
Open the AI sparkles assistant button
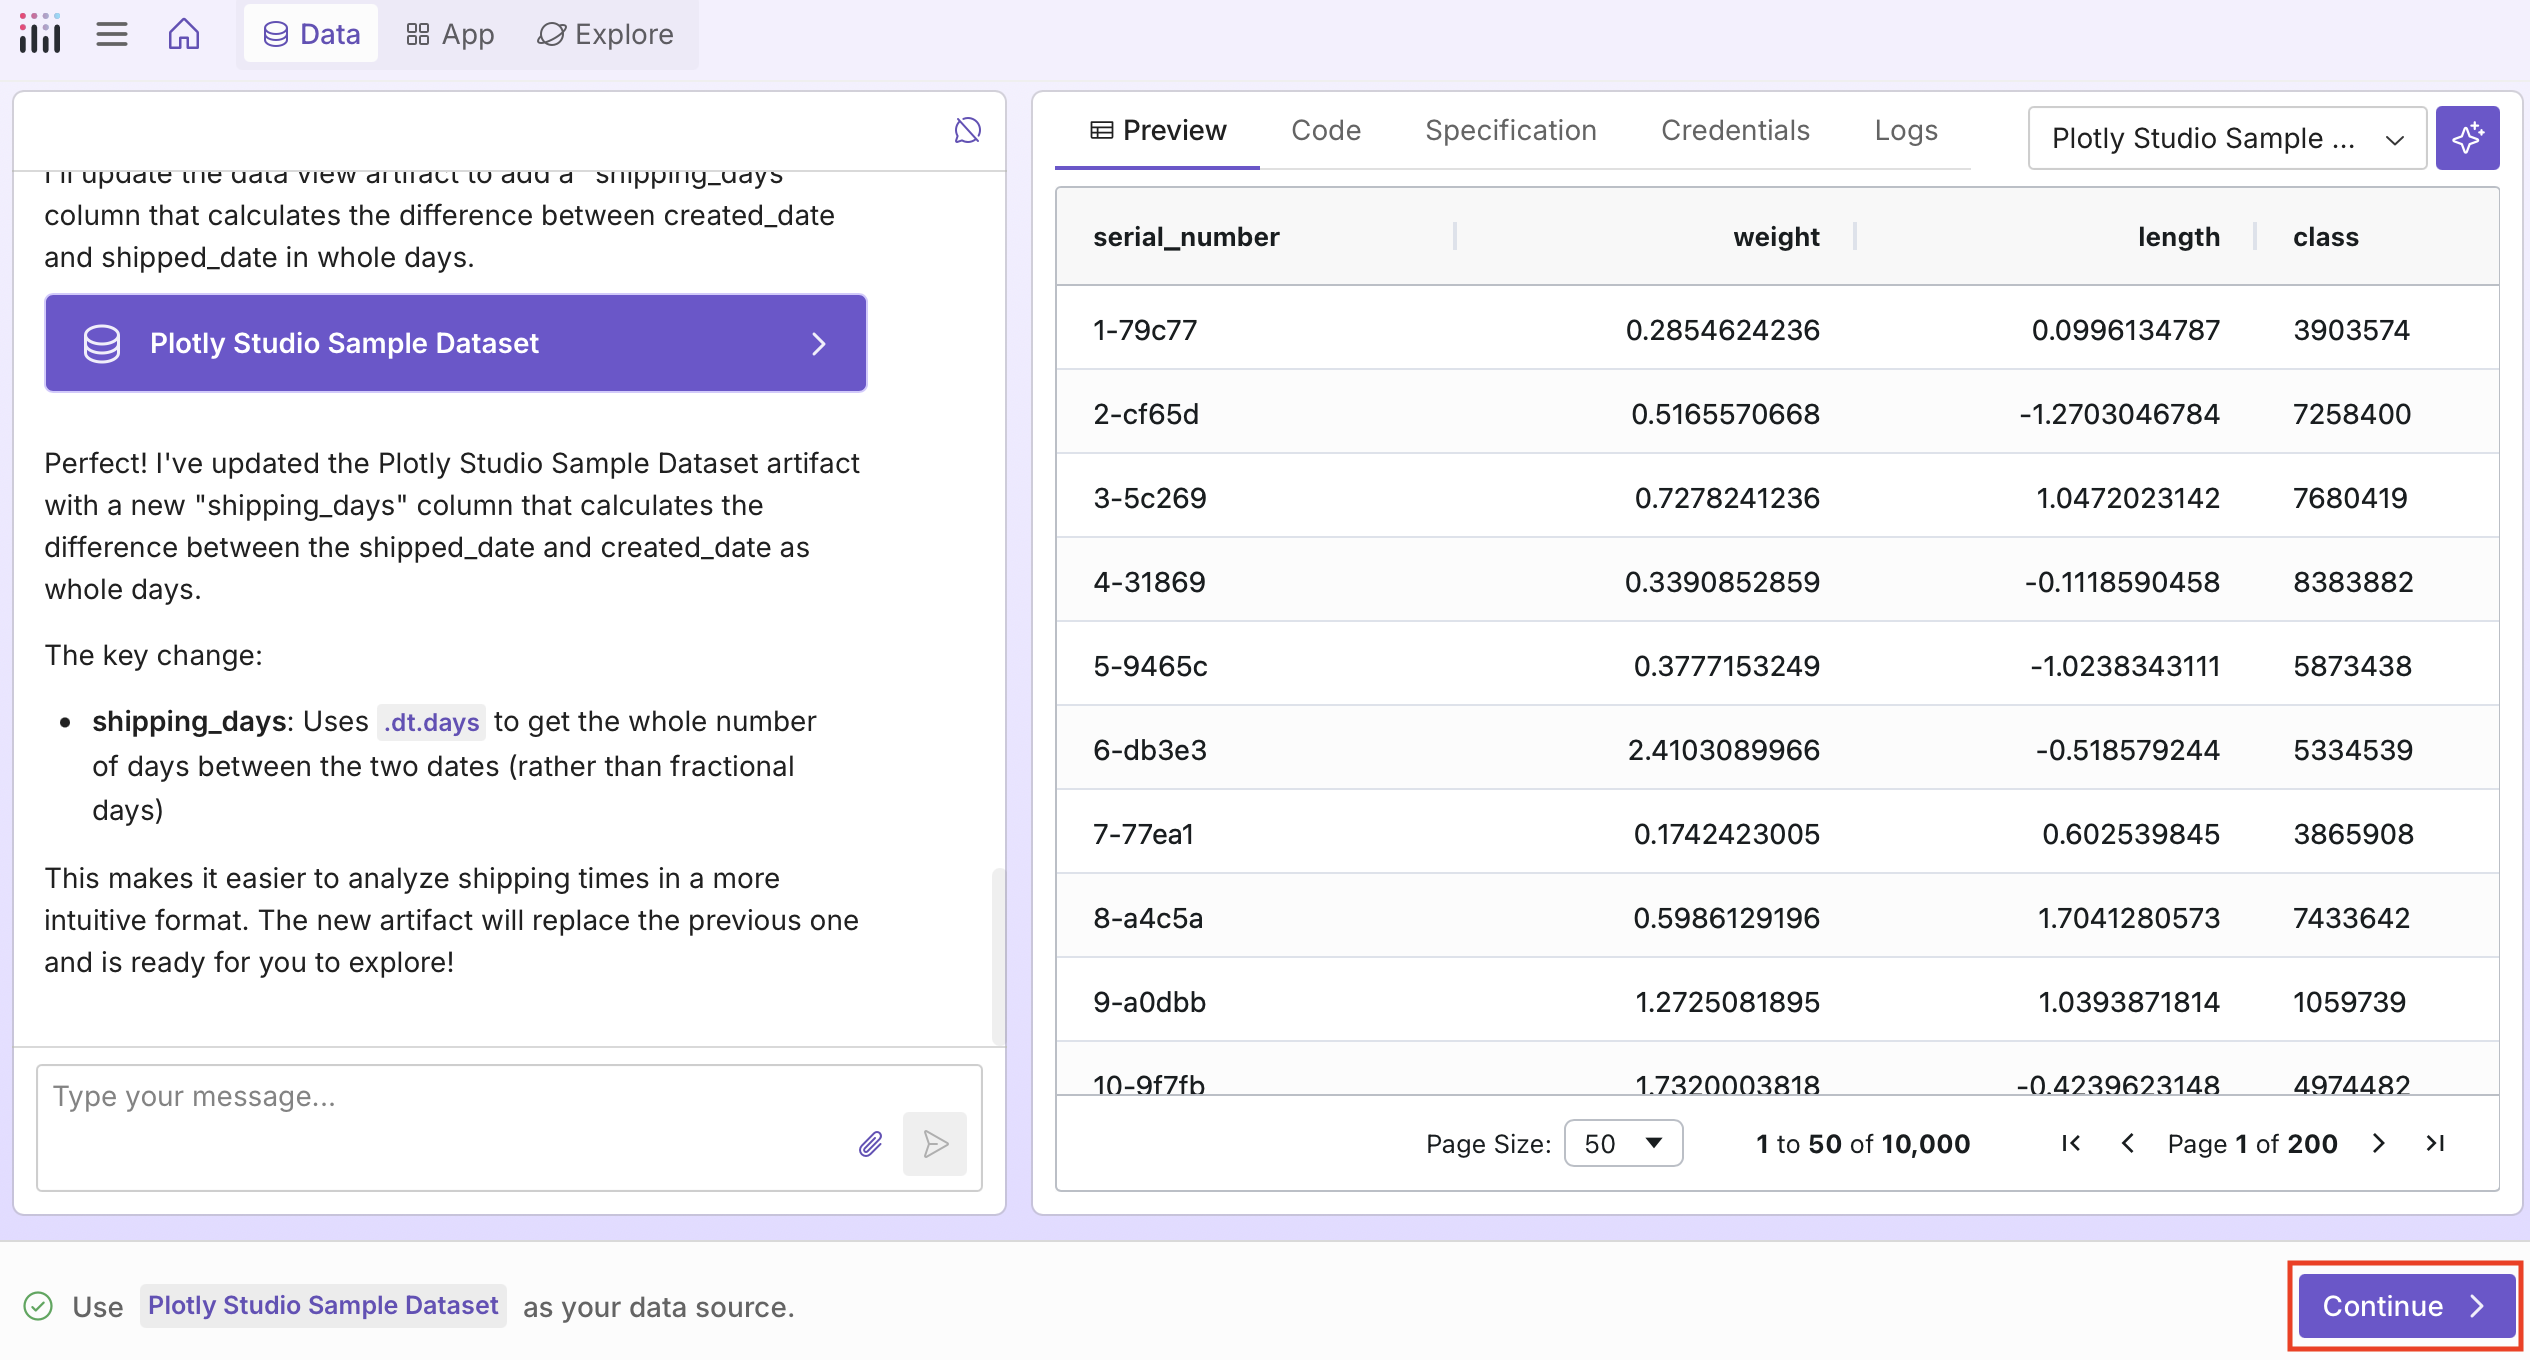pos(2468,137)
